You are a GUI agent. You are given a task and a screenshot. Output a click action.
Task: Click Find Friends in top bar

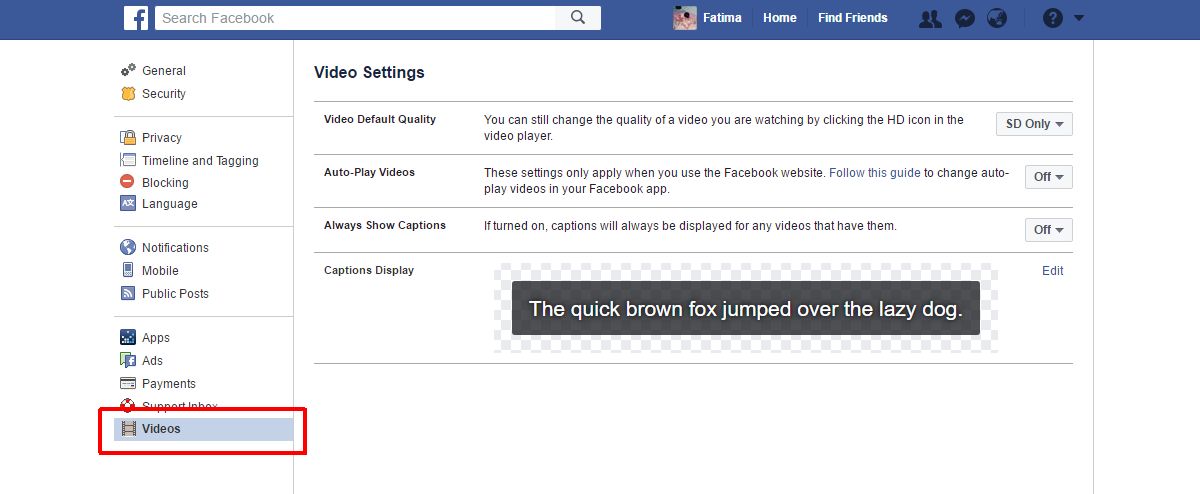pos(852,18)
